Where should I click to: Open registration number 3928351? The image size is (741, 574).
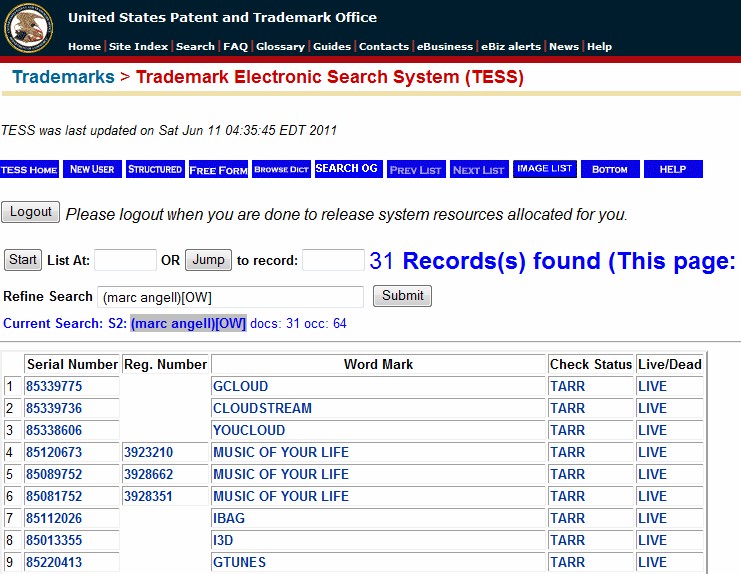[148, 496]
